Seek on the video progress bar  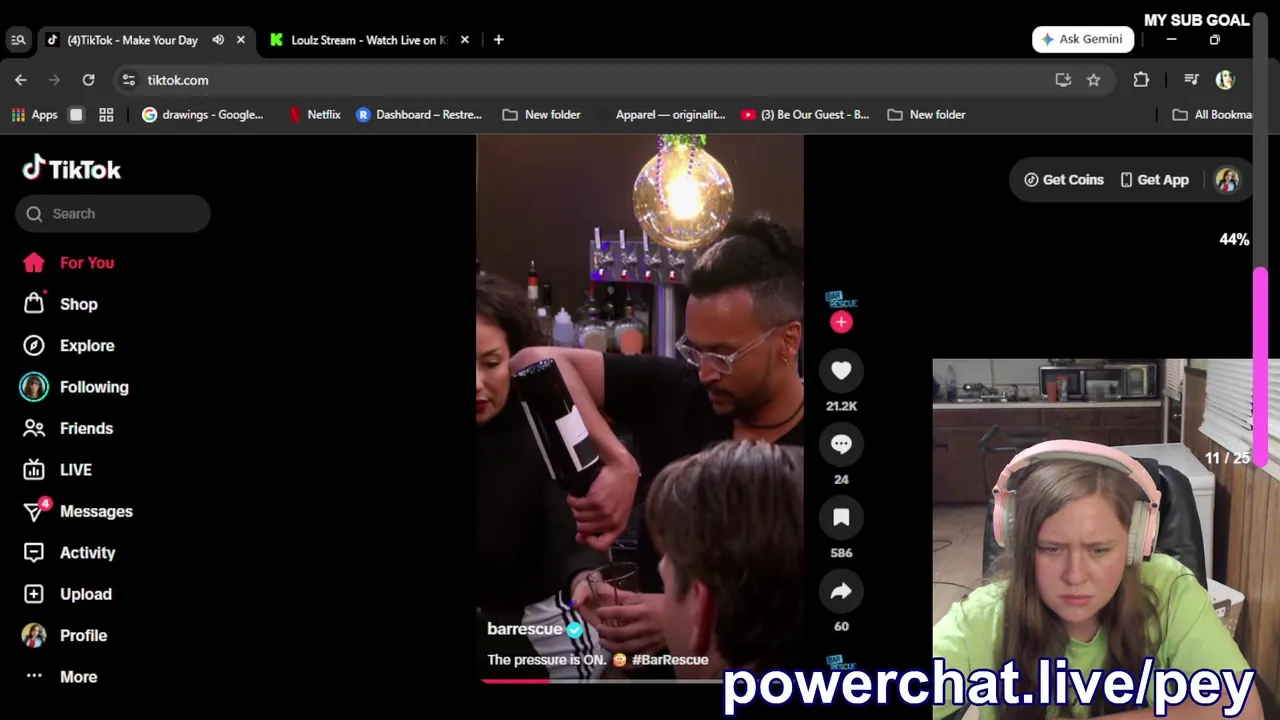[640, 681]
